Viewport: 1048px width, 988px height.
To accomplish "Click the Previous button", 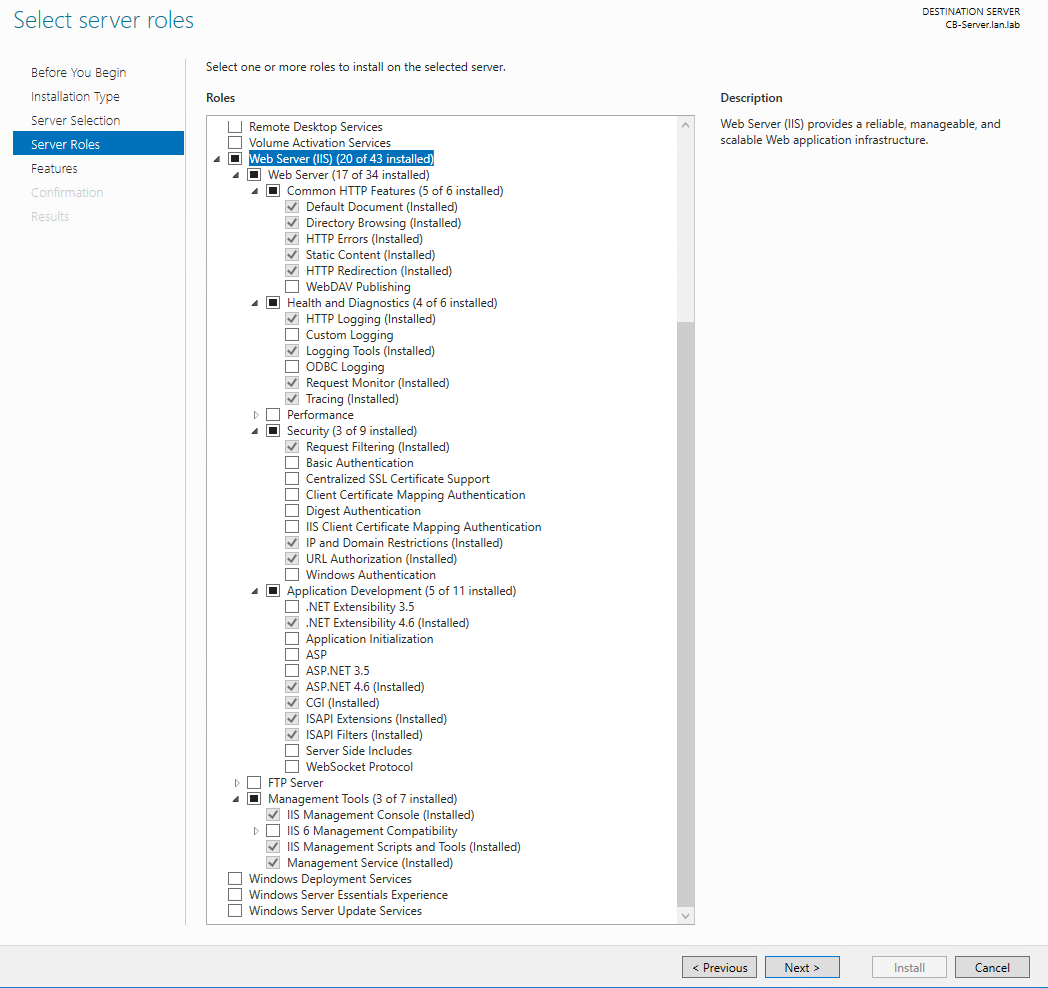I will [719, 967].
